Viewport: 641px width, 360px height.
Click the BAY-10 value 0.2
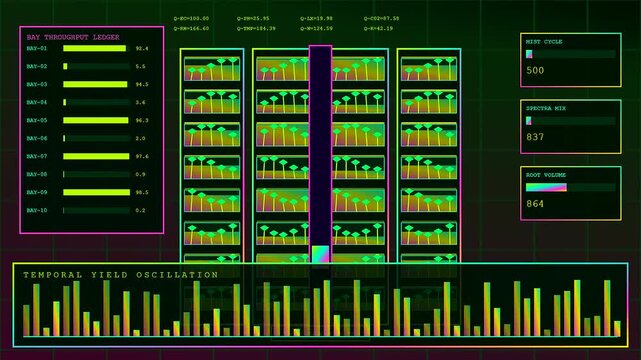(x=140, y=210)
